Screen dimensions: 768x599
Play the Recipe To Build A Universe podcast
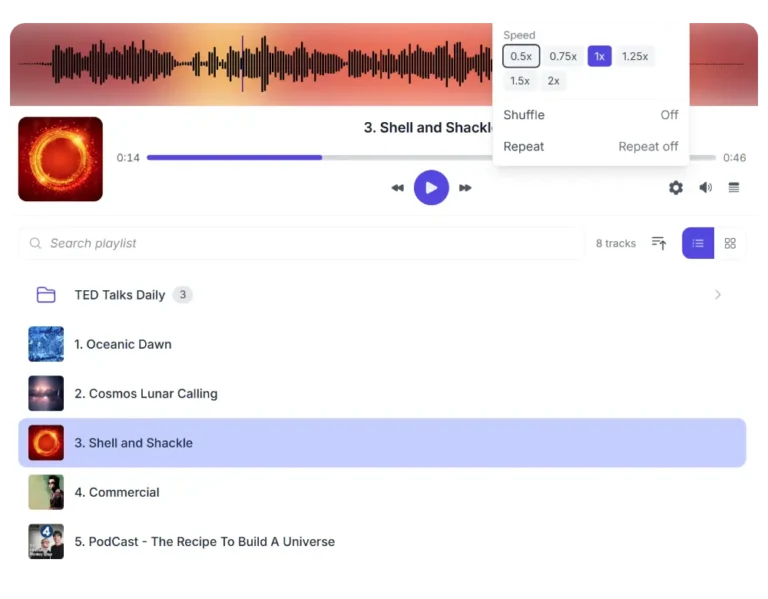click(x=382, y=542)
